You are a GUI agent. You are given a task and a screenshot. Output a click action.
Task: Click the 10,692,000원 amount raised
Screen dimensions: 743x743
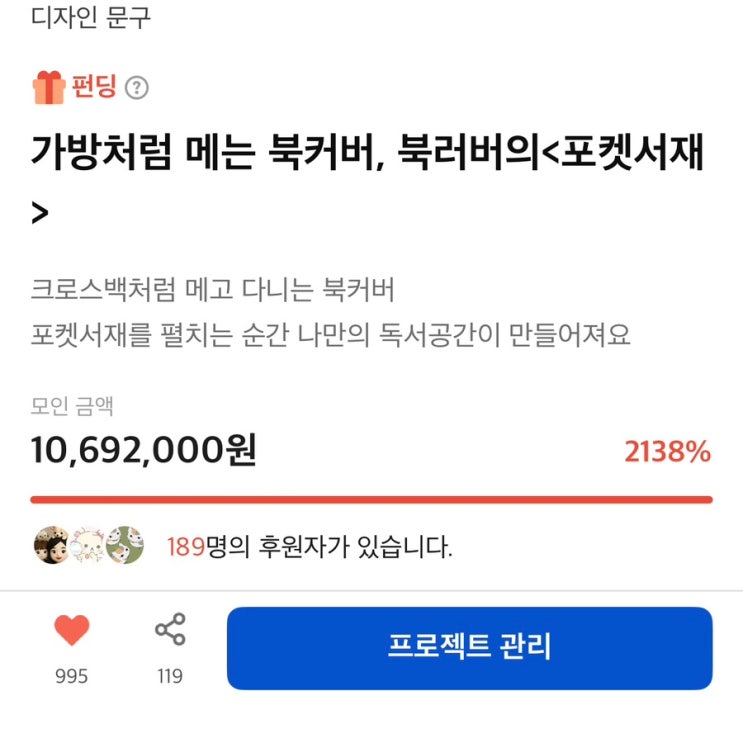click(x=144, y=451)
